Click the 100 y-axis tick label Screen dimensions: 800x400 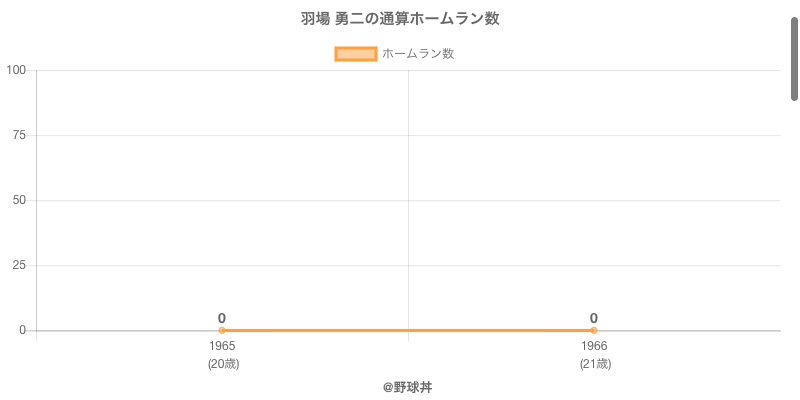[16, 70]
